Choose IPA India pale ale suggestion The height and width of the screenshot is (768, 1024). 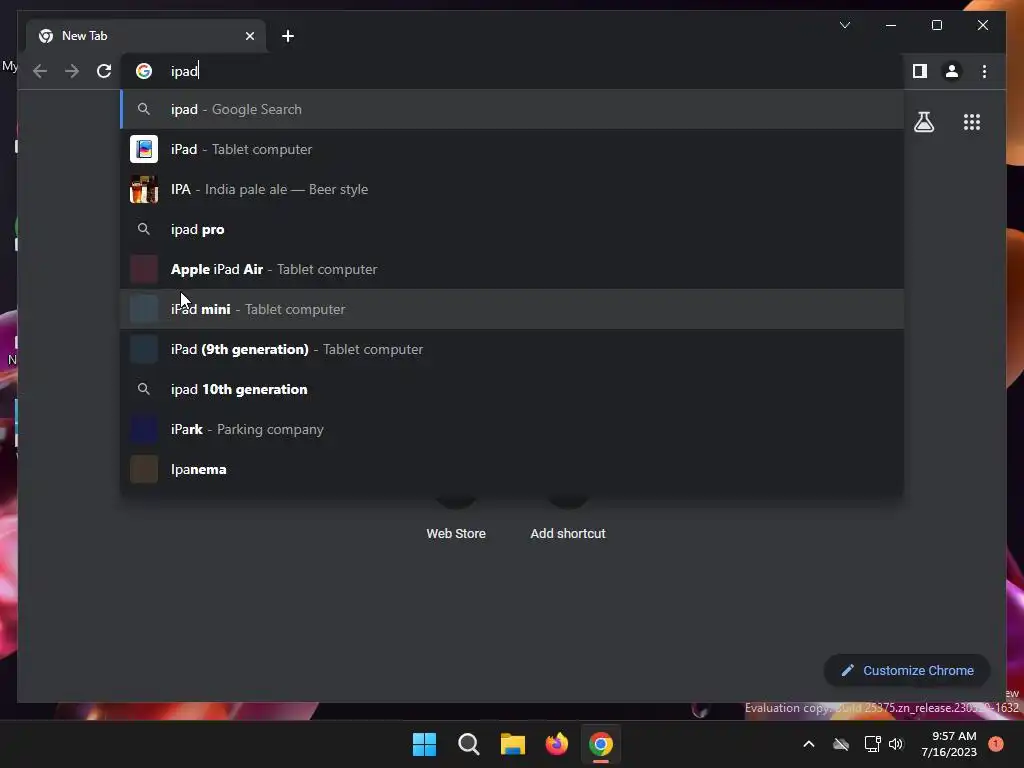[x=512, y=189]
